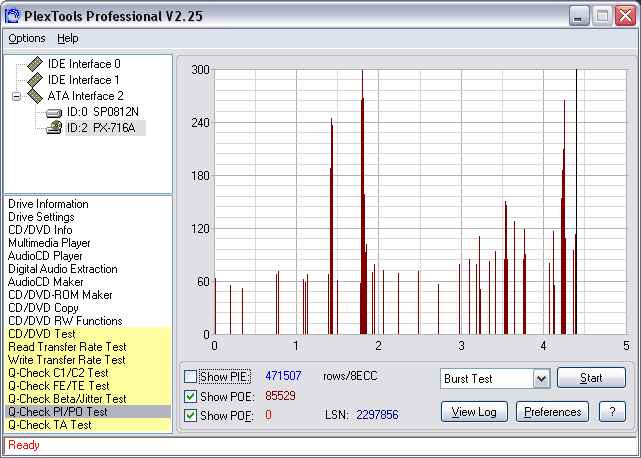Viewport: 641px width, 458px height.
Task: Click the LSN value 2297856
Action: (x=377, y=415)
